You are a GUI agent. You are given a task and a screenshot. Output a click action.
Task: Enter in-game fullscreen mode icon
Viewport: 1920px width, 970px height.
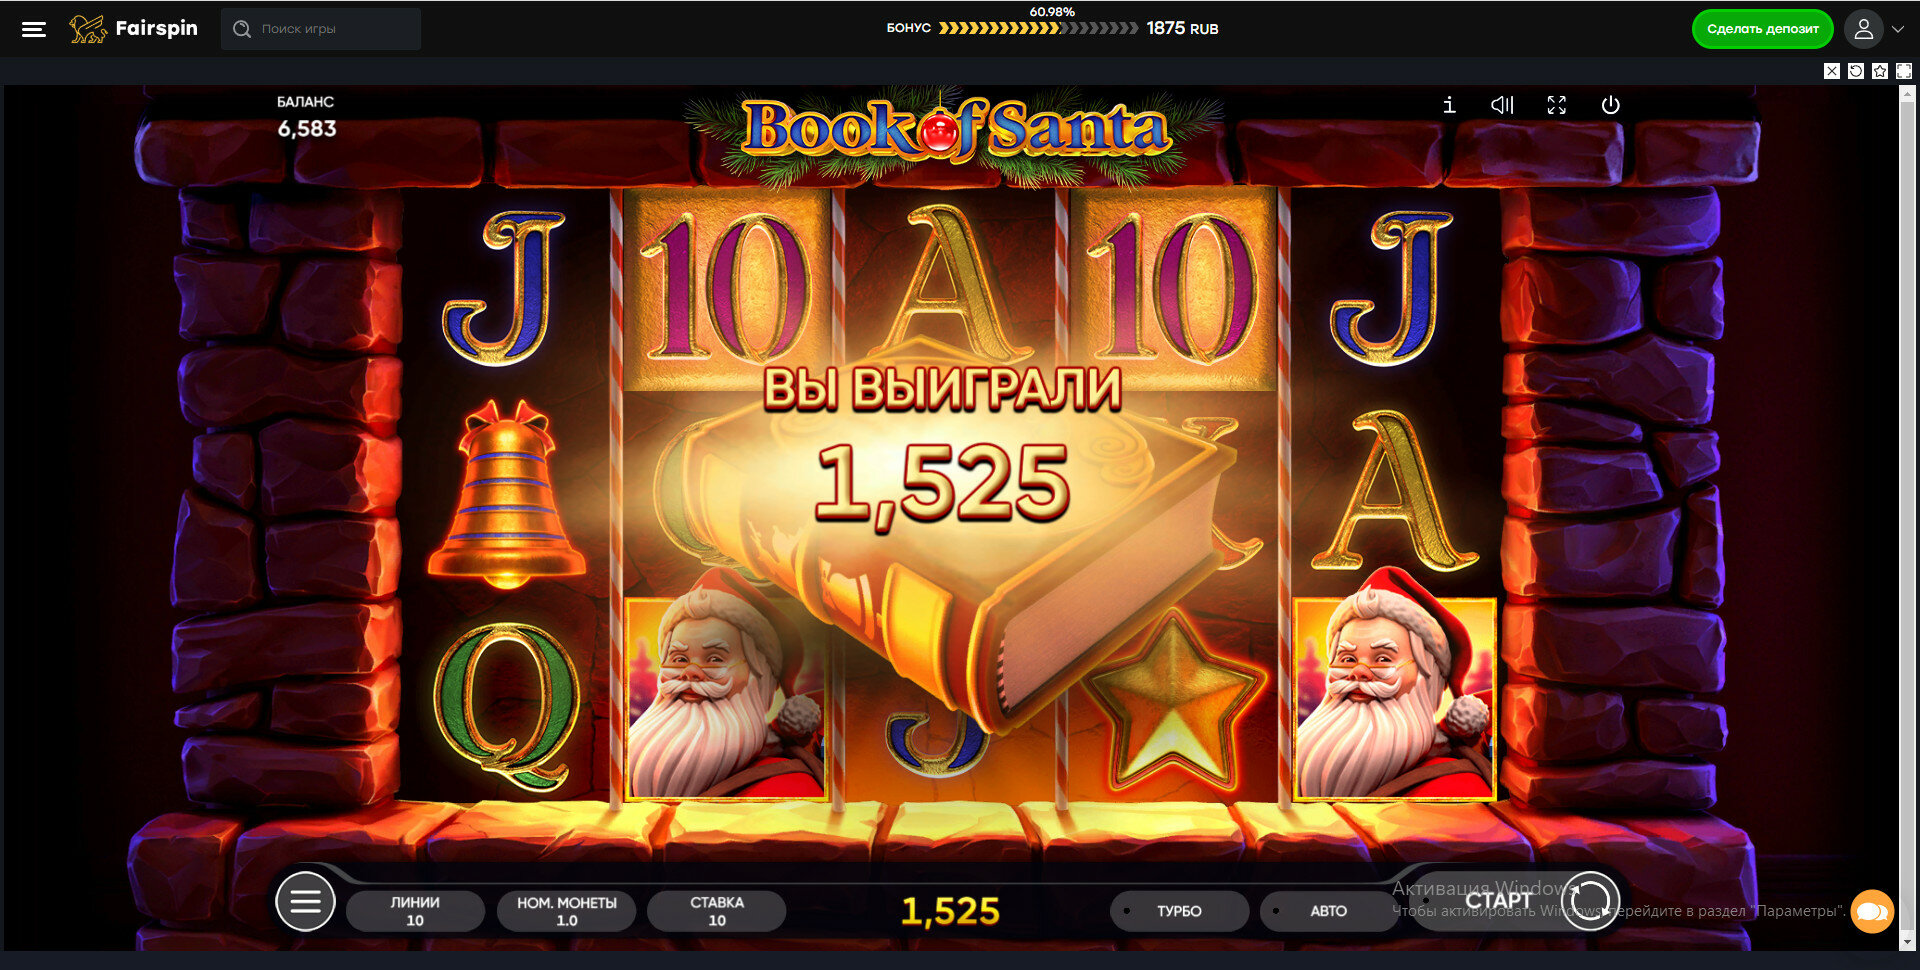[1556, 105]
